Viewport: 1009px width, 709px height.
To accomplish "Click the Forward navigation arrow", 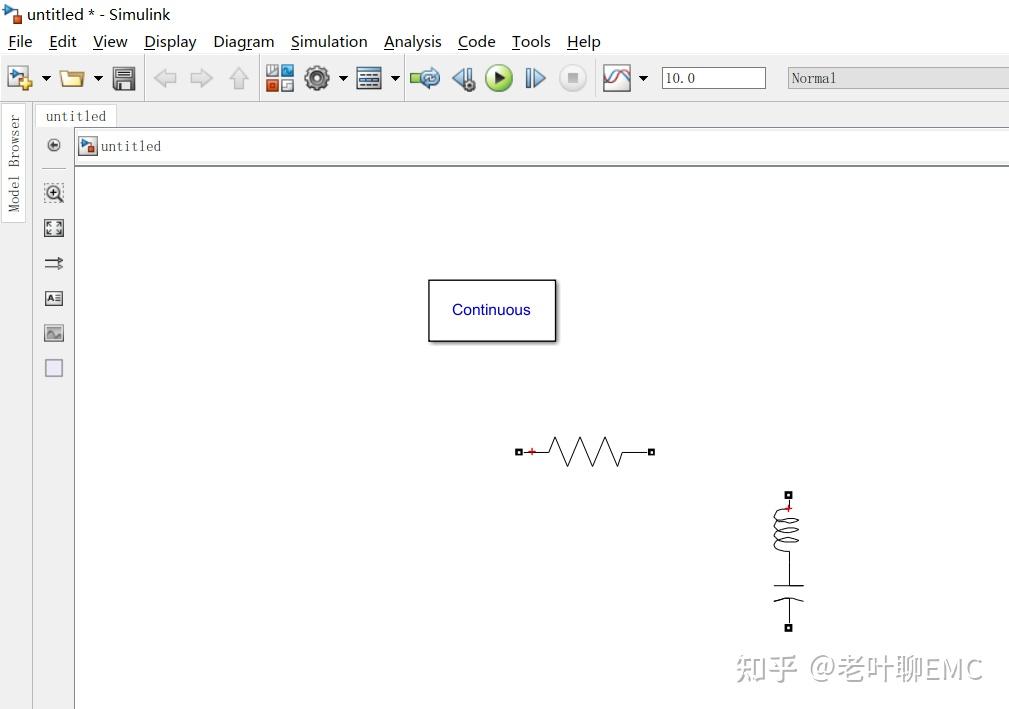I will pos(201,78).
